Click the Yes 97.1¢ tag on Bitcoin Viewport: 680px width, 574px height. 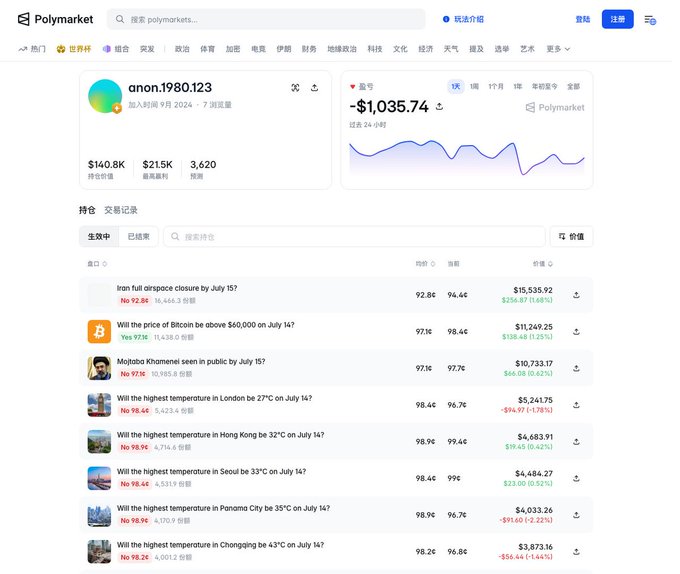click(x=134, y=337)
